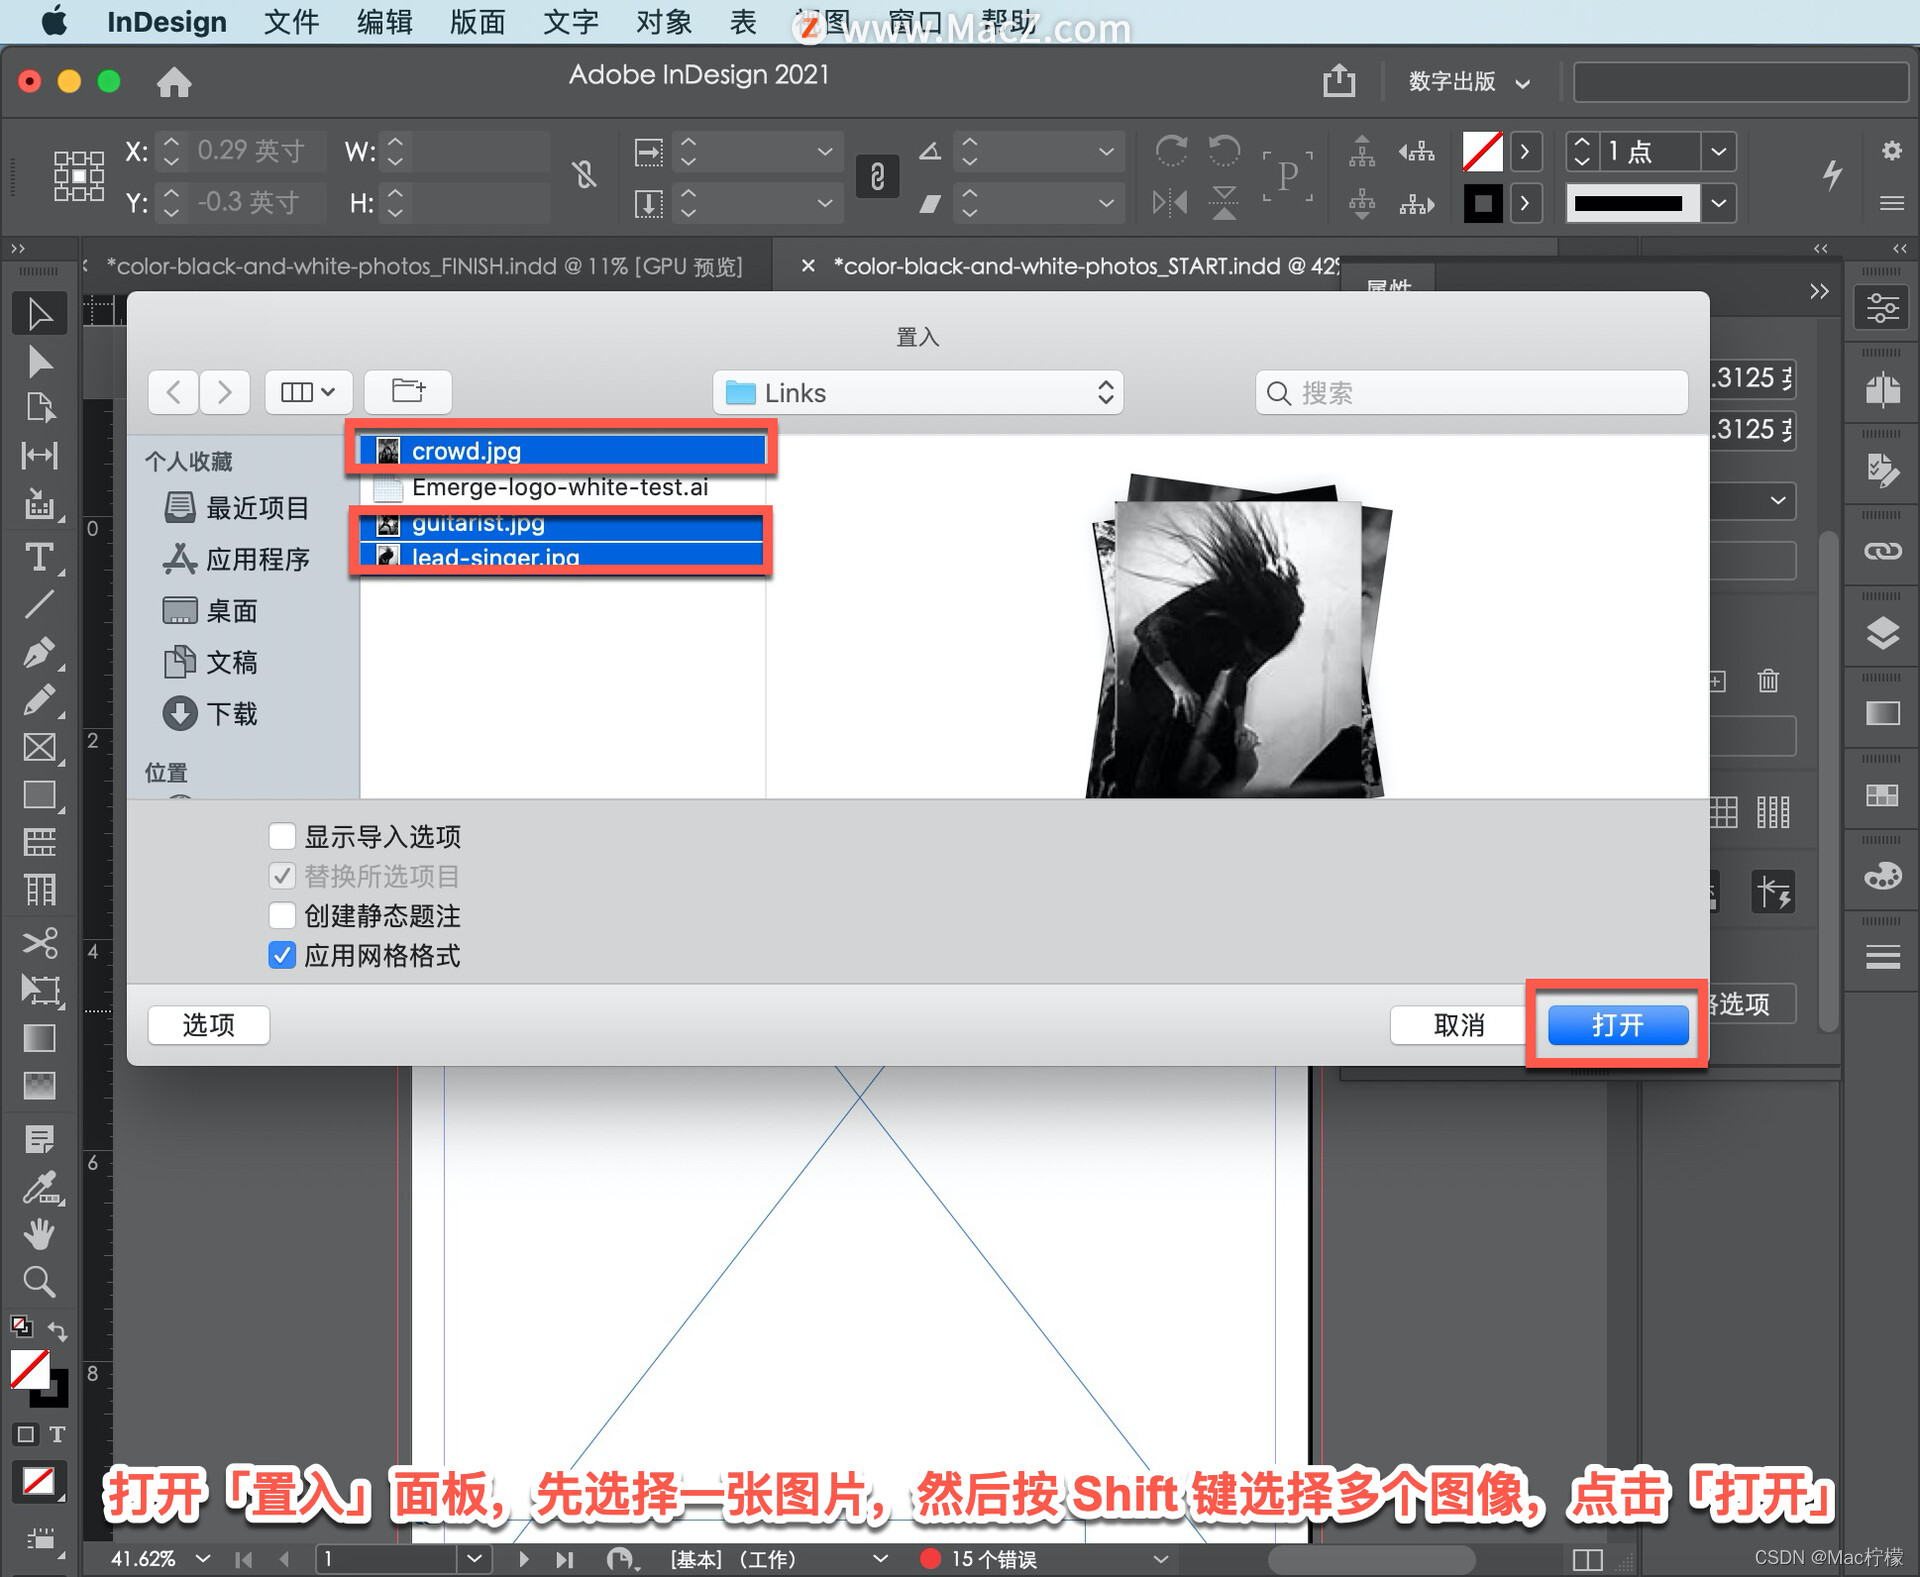This screenshot has width=1920, height=1577.
Task: Open the [基本] (工作) profile dropdown
Action: click(880, 1558)
